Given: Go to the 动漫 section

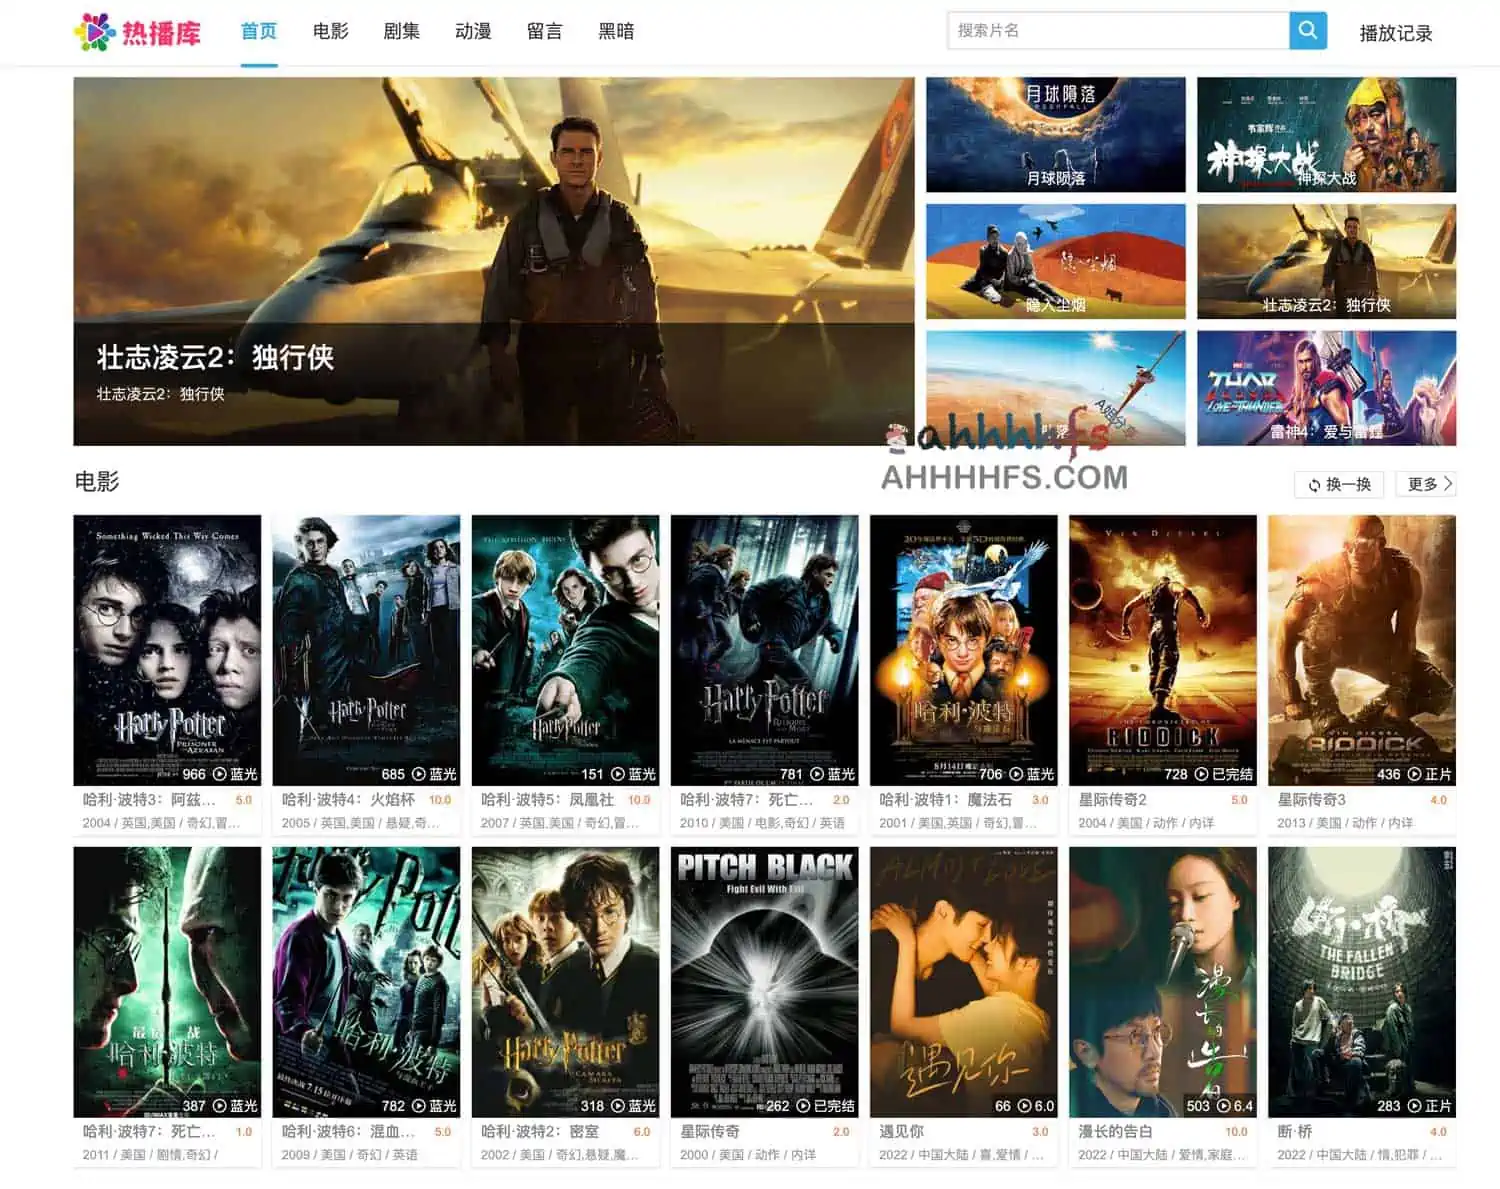Looking at the screenshot, I should tap(473, 32).
